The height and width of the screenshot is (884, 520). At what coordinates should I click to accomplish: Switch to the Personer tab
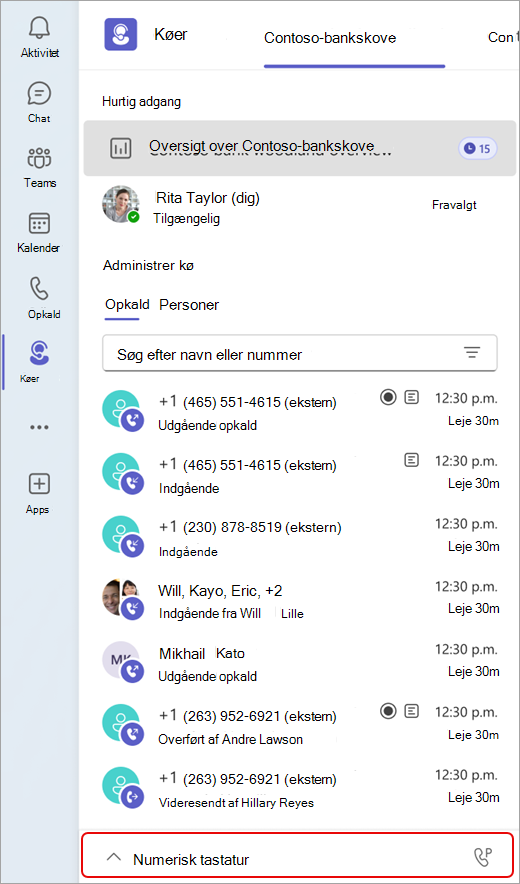point(189,305)
